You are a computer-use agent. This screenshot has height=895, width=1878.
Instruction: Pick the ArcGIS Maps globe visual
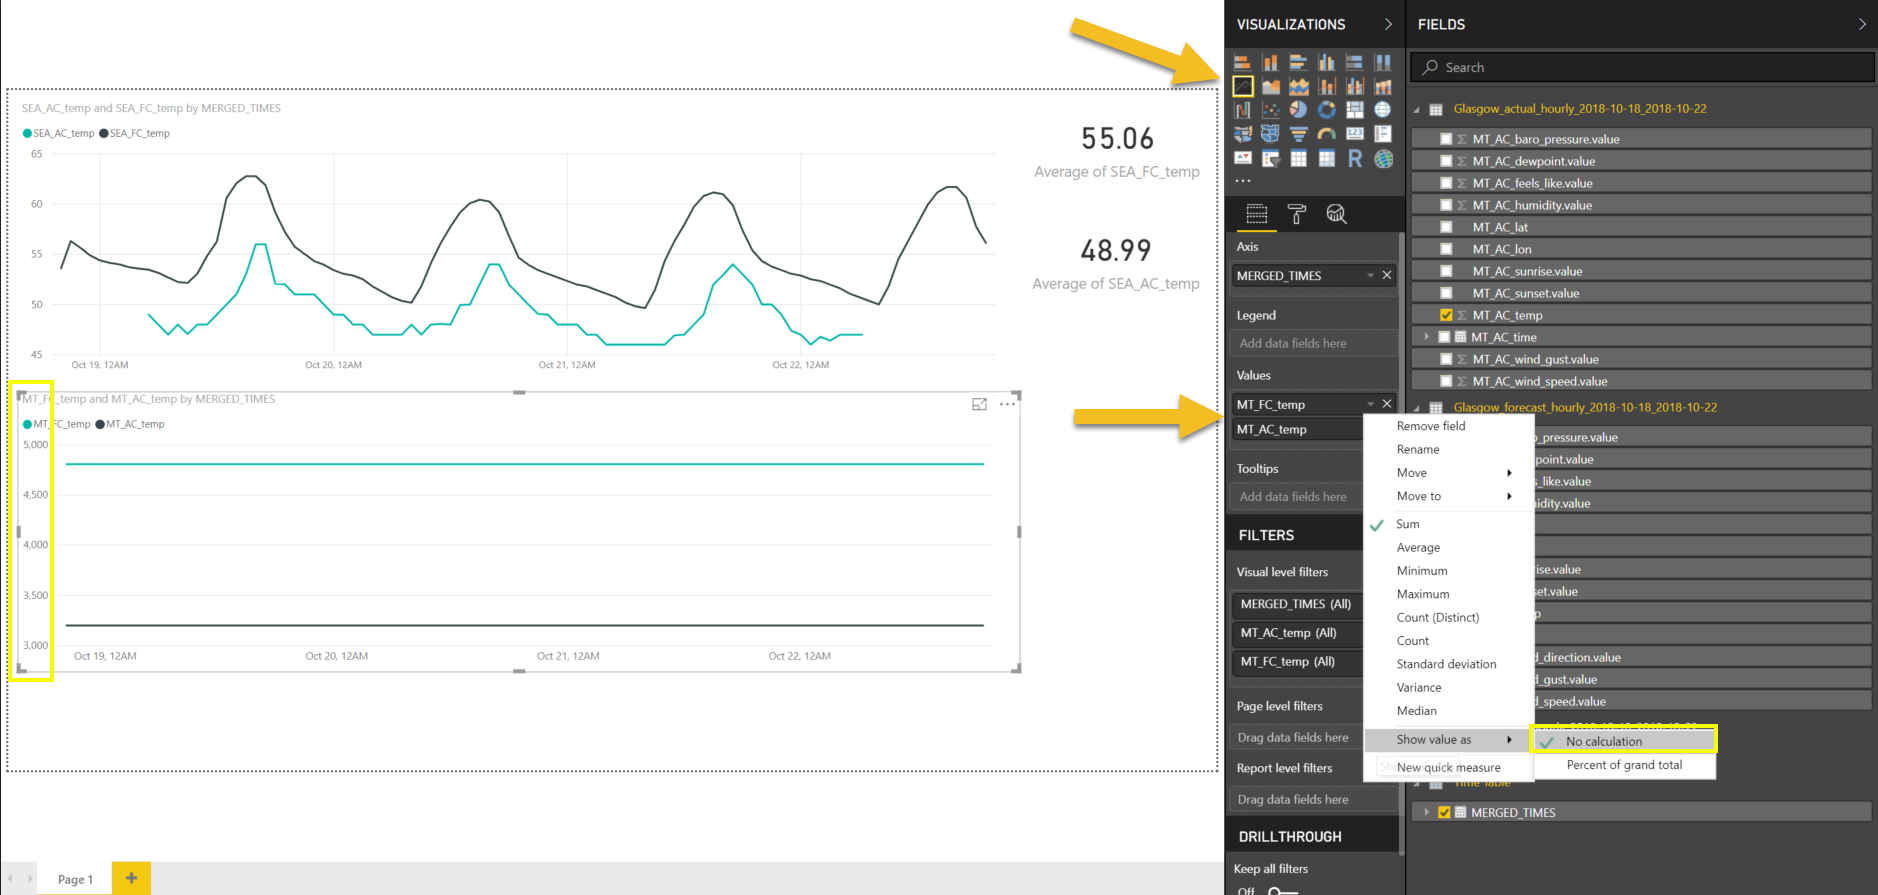click(1383, 158)
